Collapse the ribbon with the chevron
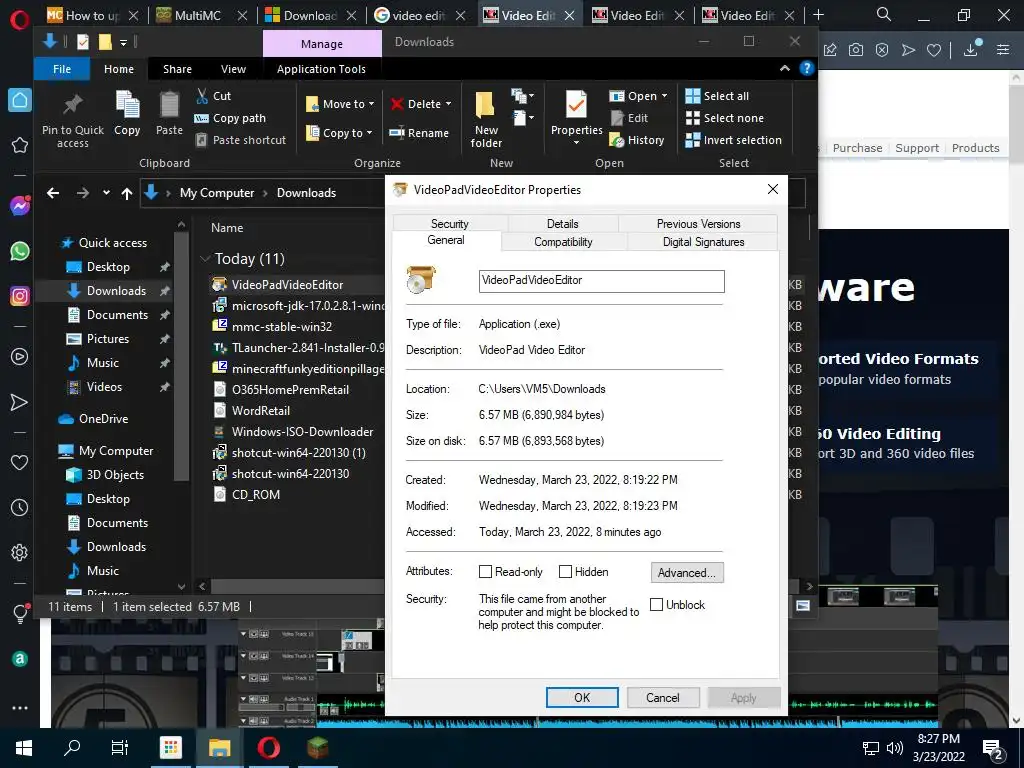 [x=784, y=69]
